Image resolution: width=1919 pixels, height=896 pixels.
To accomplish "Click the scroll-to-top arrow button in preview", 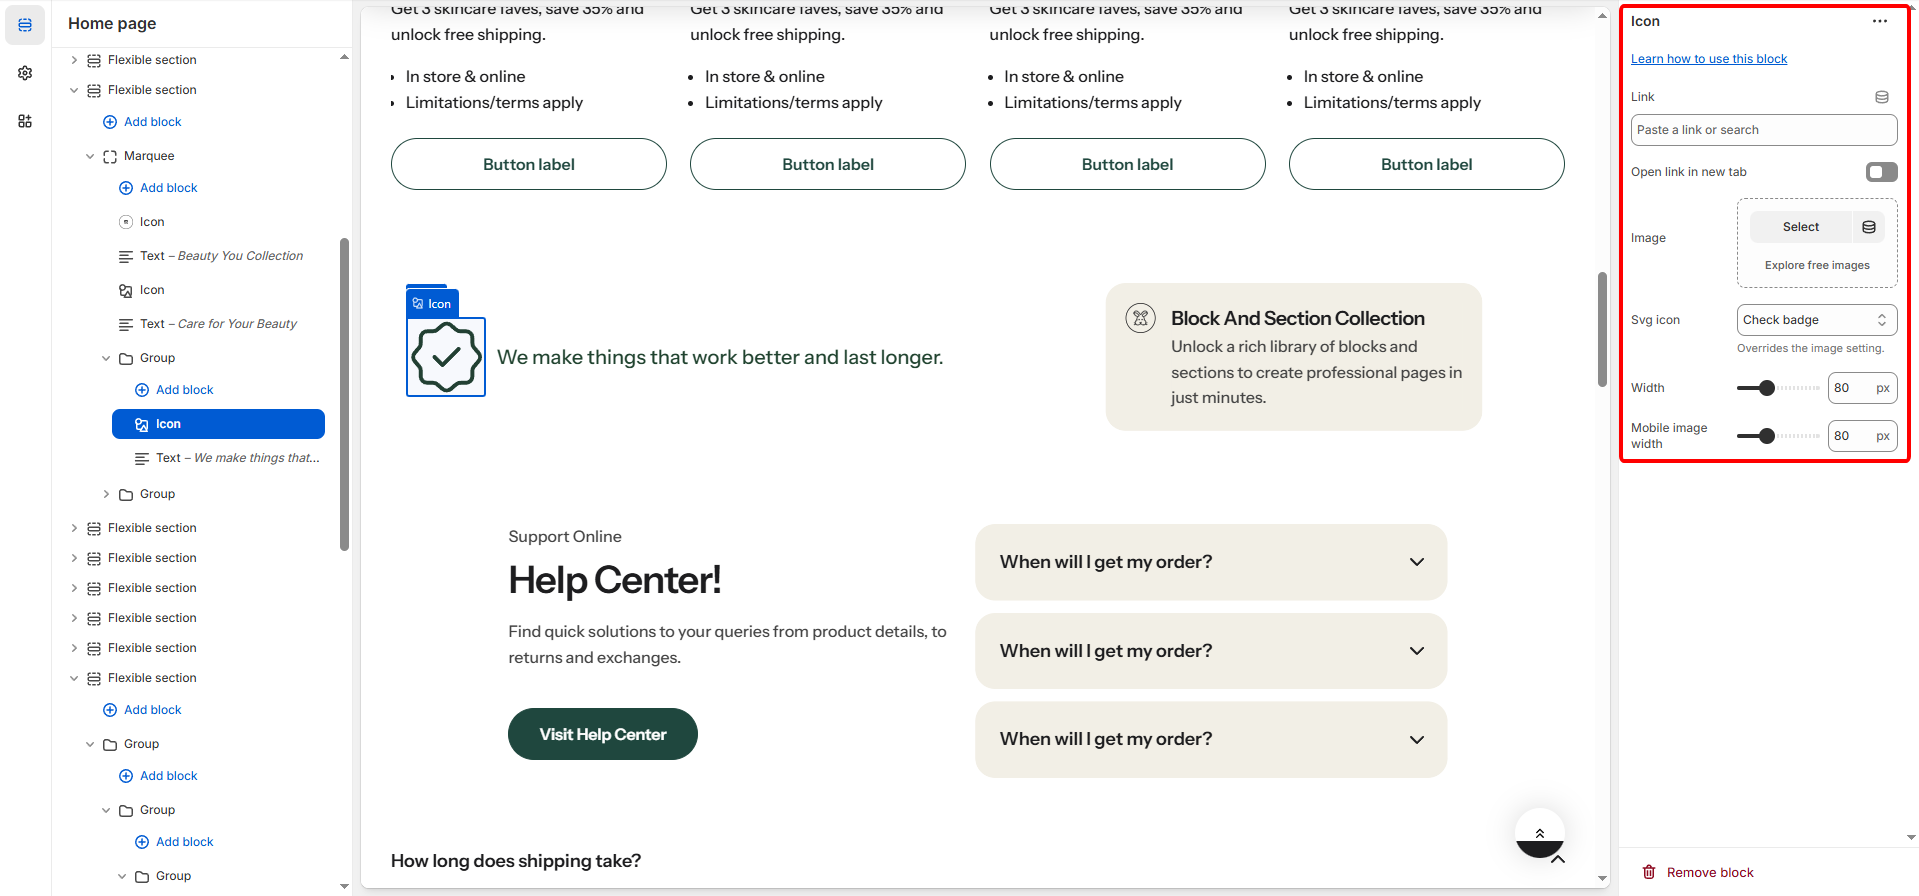I will click(x=1540, y=833).
